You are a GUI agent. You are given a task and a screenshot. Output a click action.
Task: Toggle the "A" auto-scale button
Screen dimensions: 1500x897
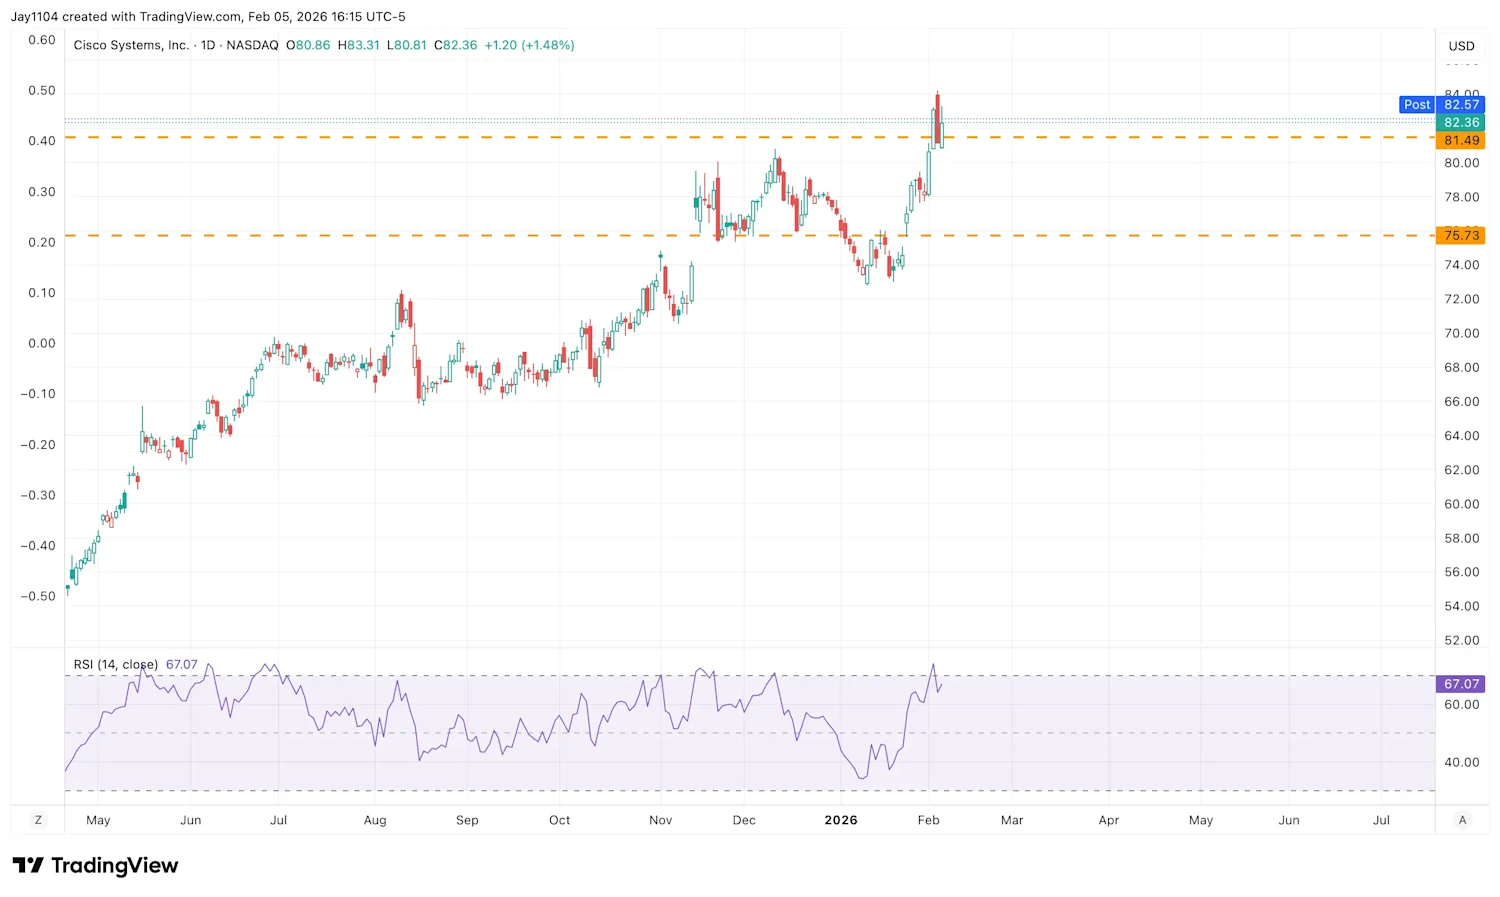tap(1462, 820)
